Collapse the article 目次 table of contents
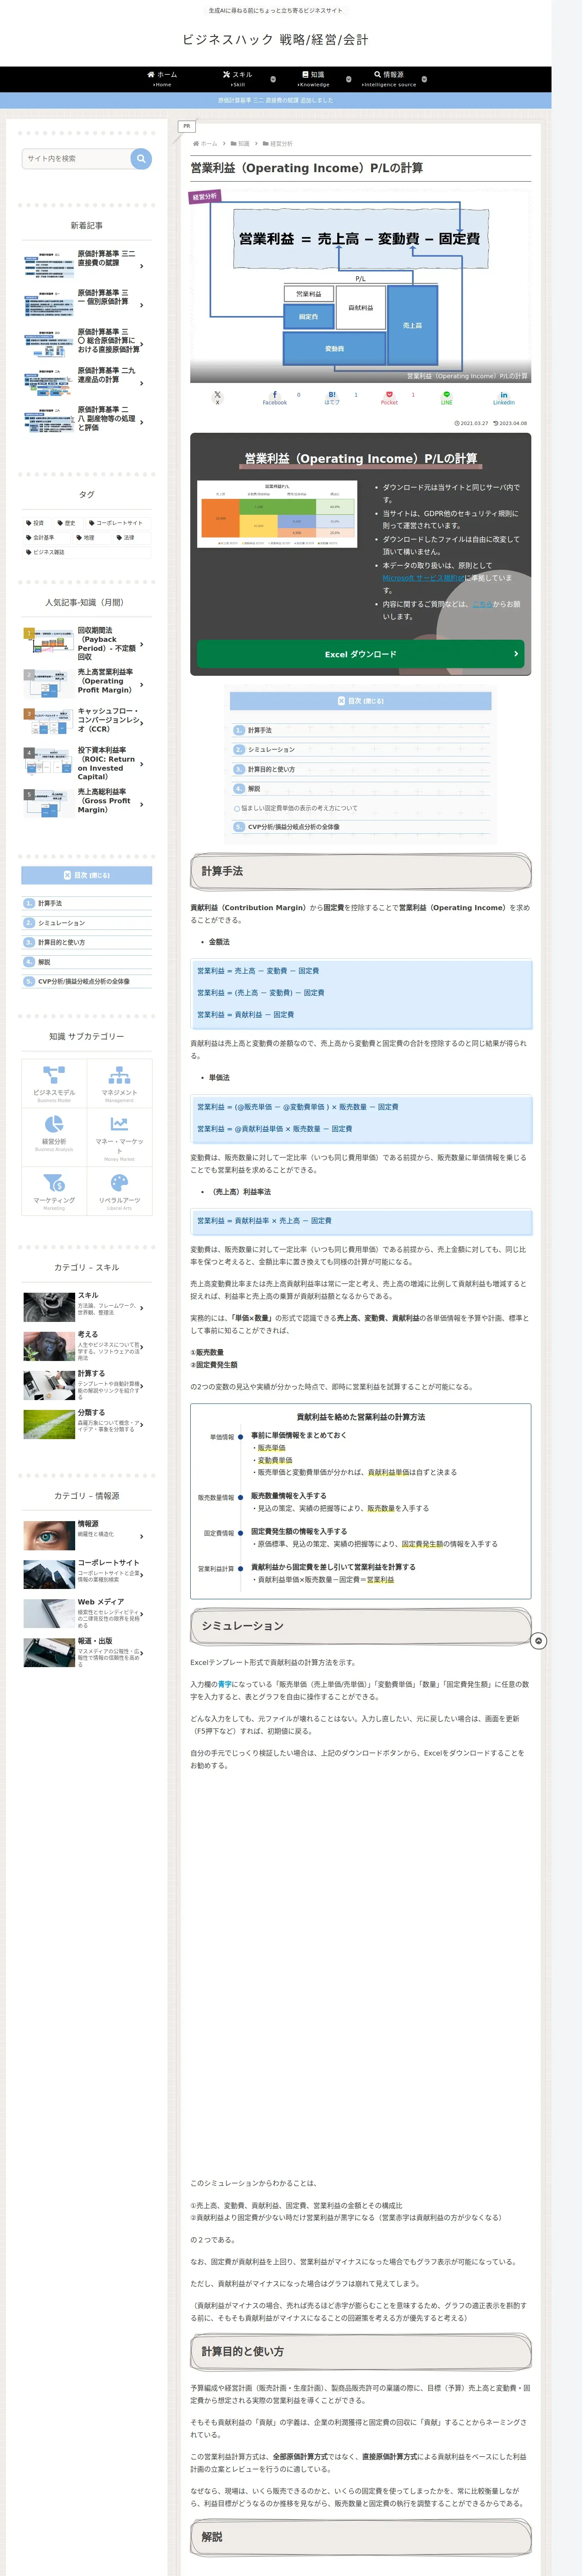Image resolution: width=582 pixels, height=2576 pixels. click(360, 701)
